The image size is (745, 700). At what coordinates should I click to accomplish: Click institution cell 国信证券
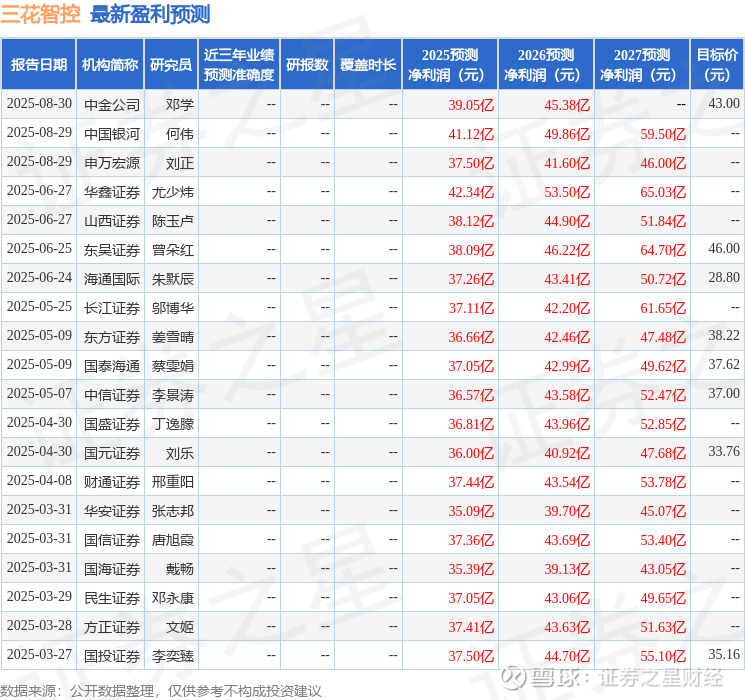tap(112, 539)
